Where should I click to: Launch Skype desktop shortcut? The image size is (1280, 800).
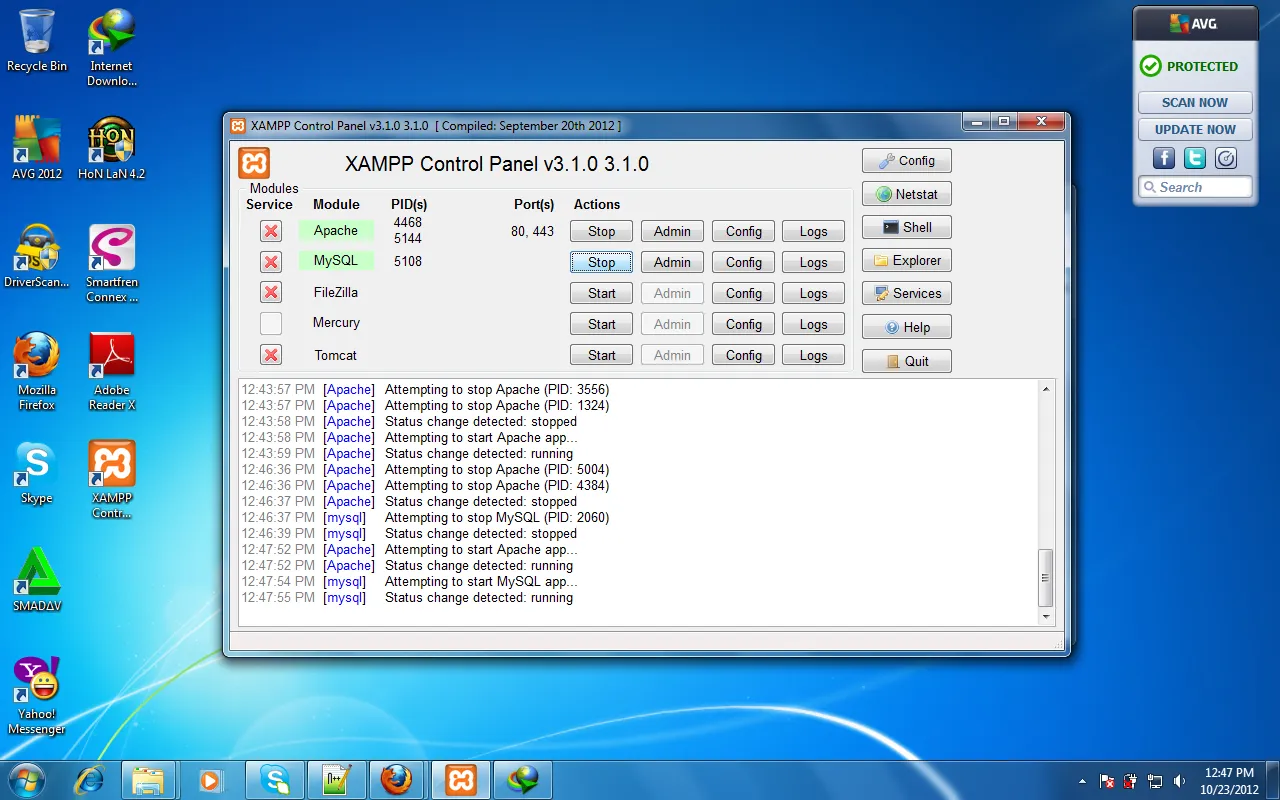[x=37, y=472]
